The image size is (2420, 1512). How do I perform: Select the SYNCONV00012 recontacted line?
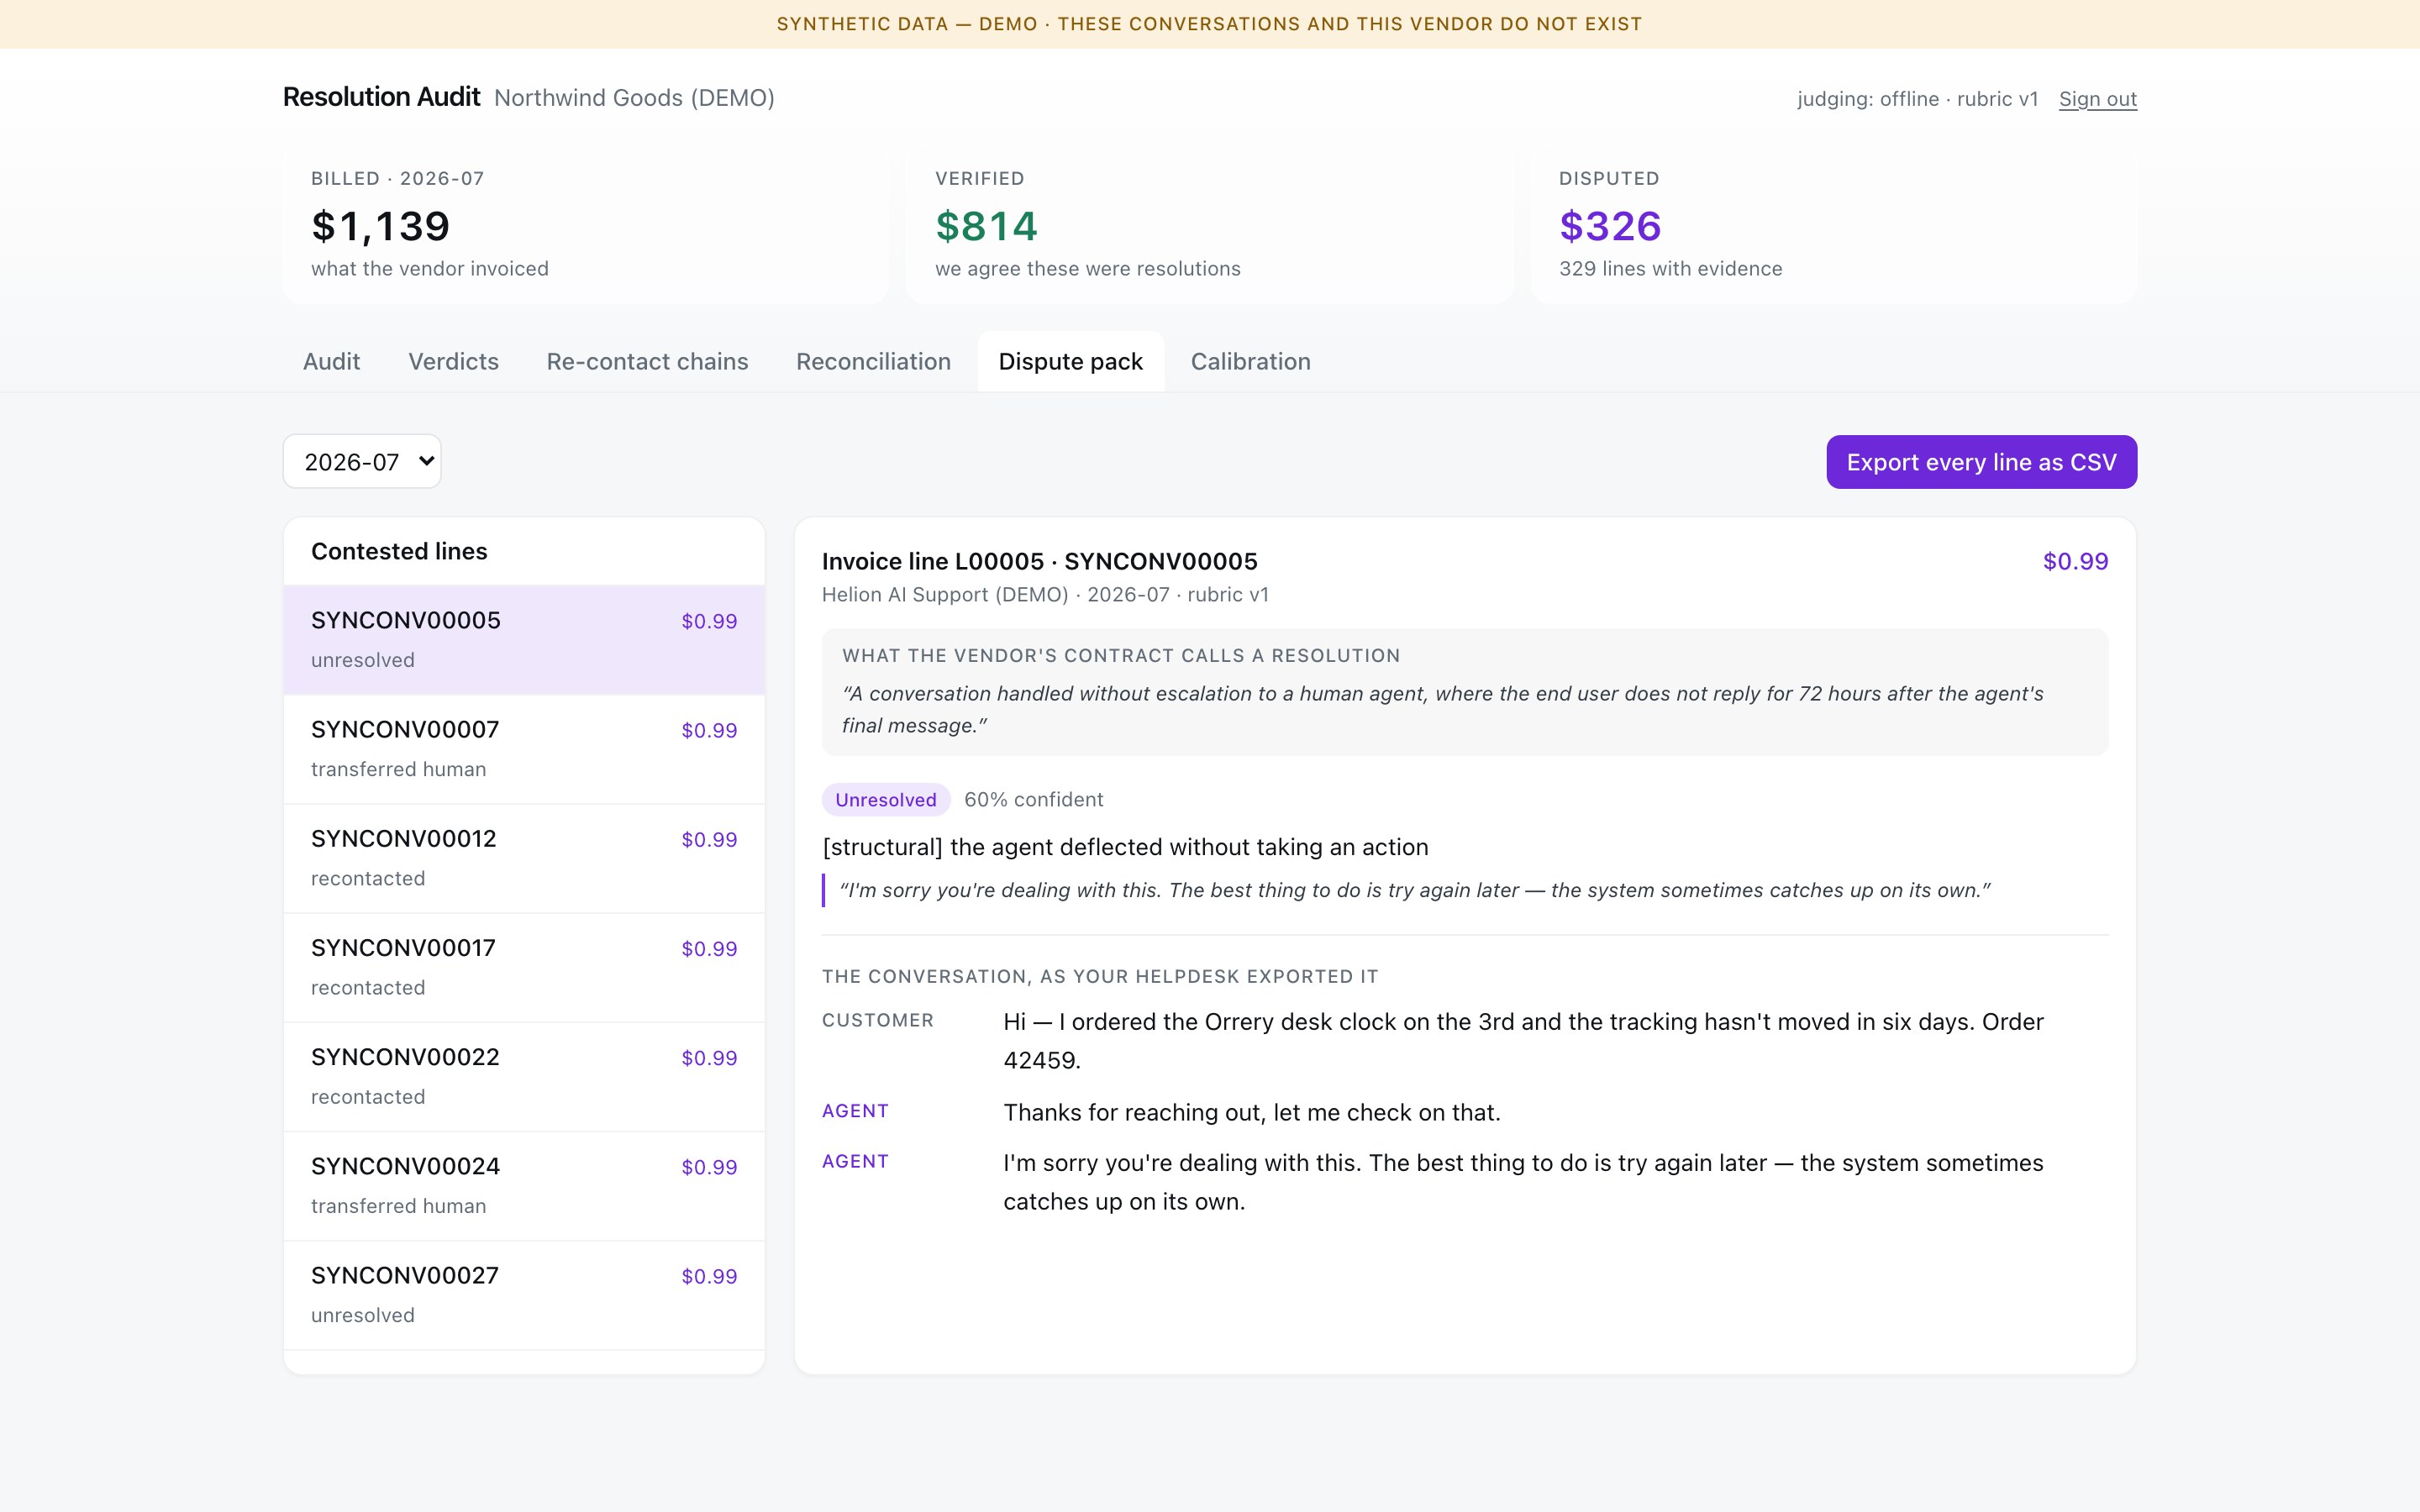(524, 858)
